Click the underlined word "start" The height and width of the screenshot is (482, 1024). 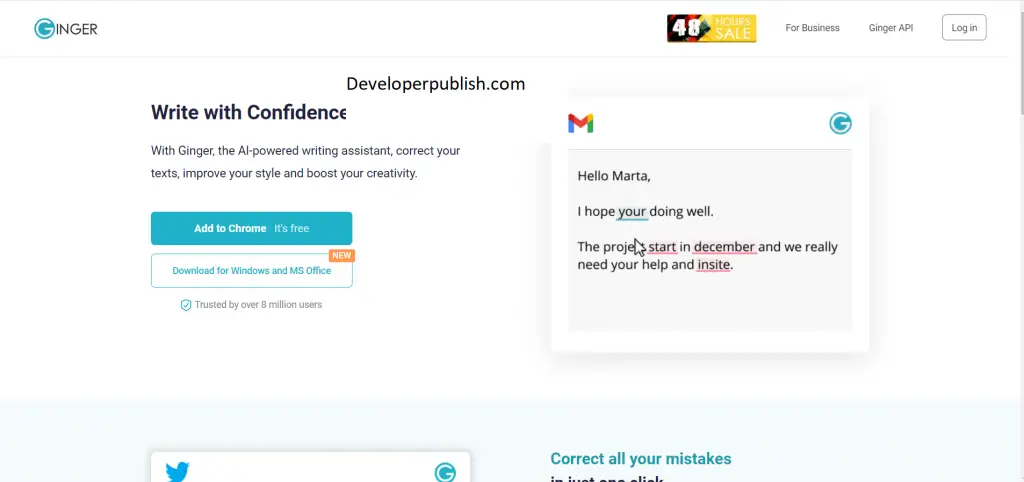pyautogui.click(x=662, y=247)
